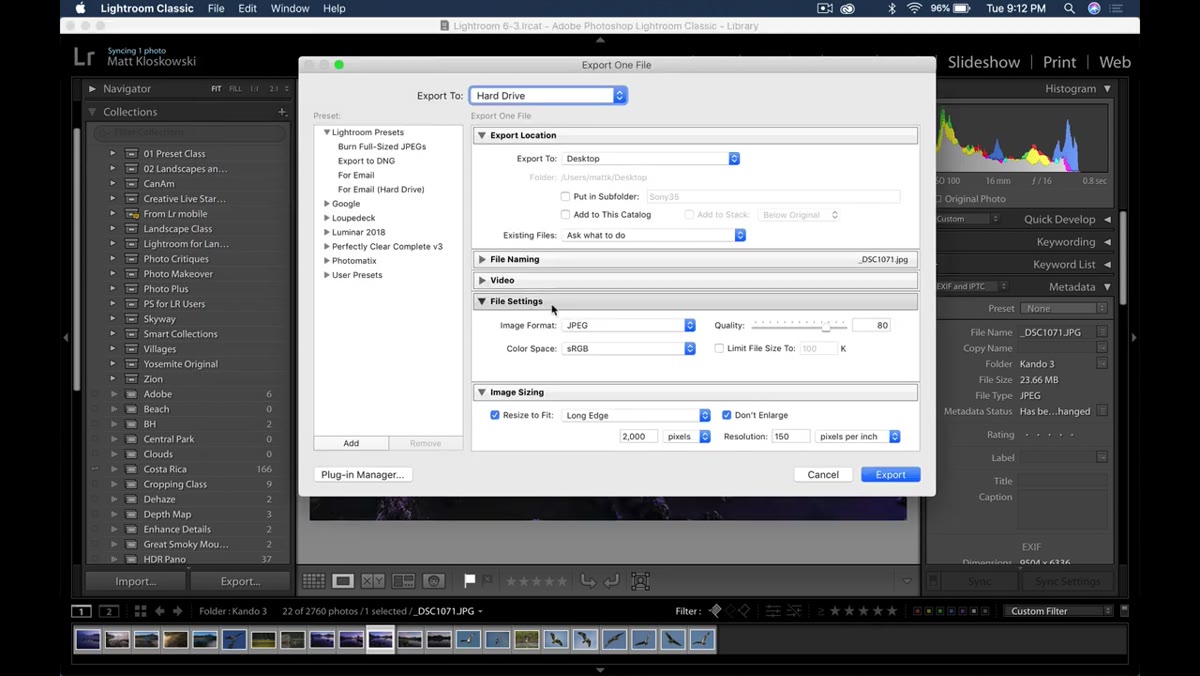
Task: Expand the Luminar 2018 preset folder
Action: [327, 232]
